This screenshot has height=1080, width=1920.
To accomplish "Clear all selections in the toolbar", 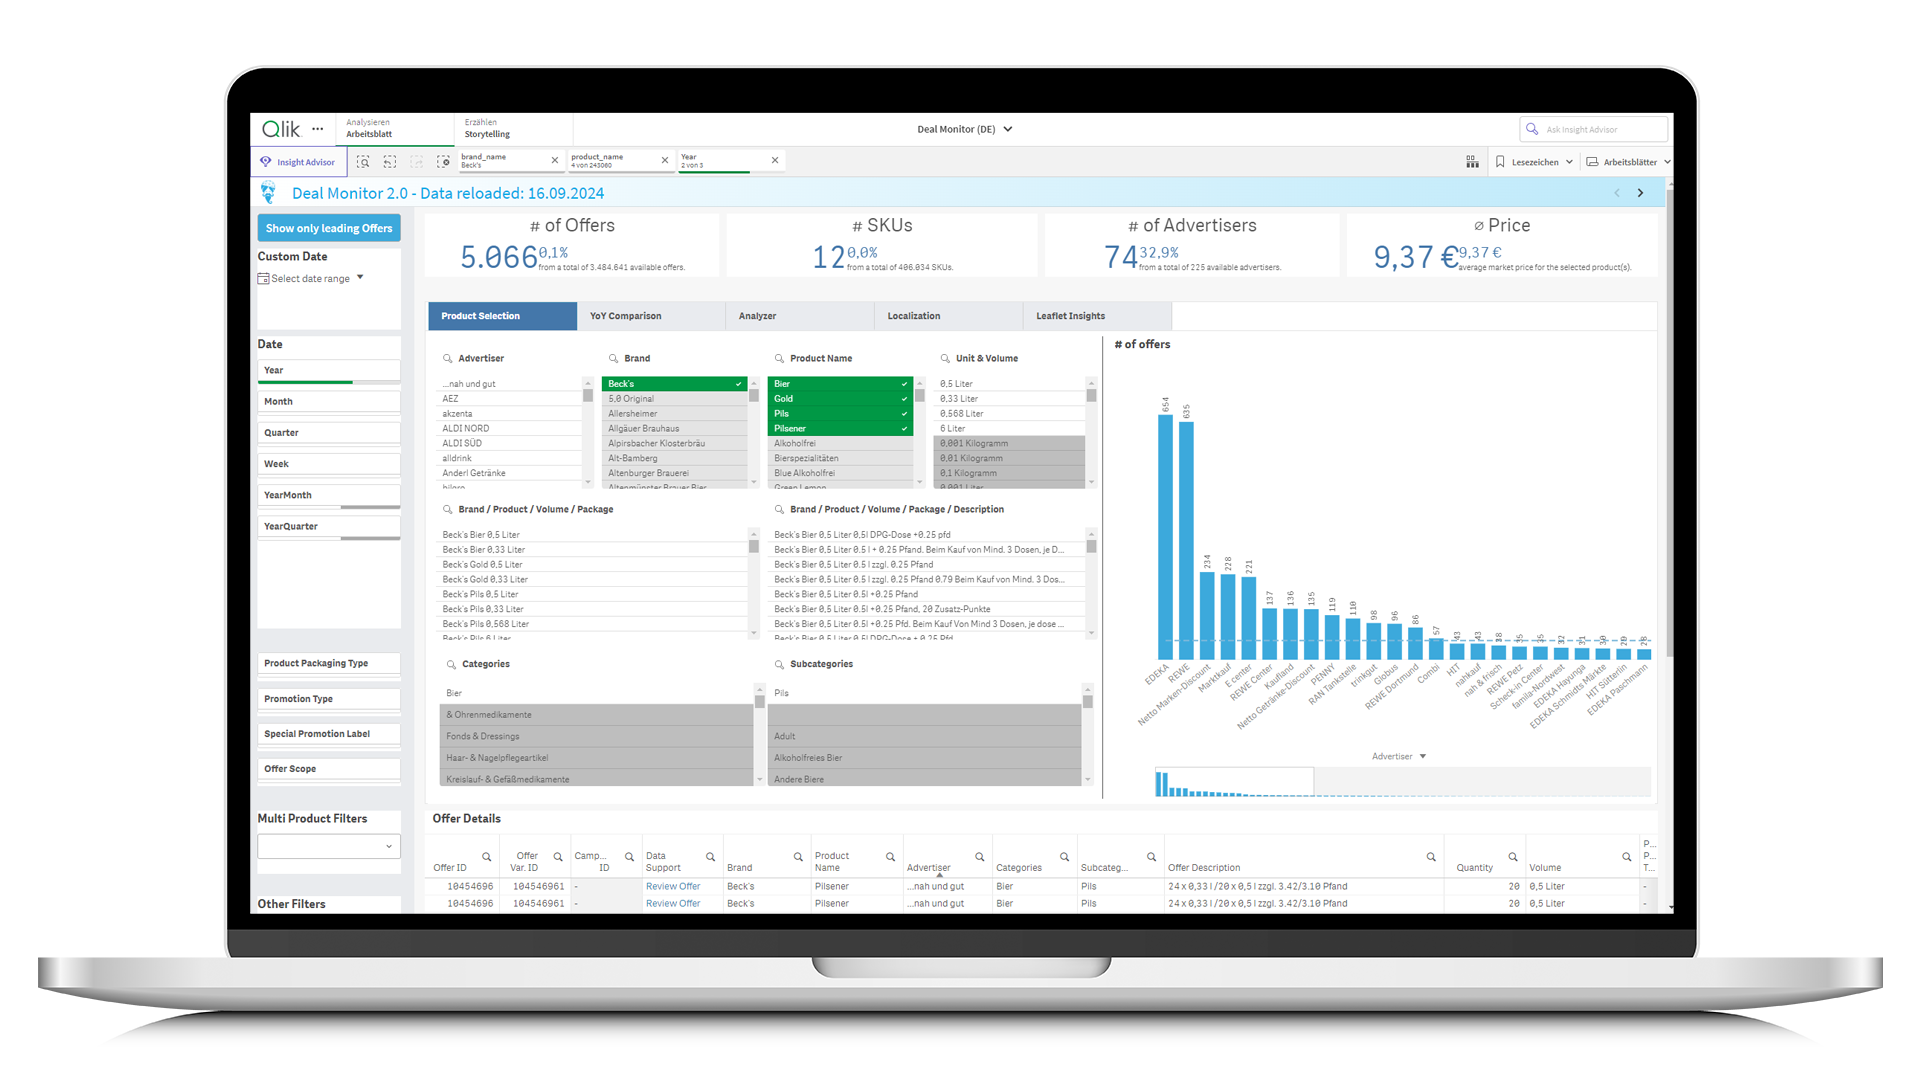I will [443, 161].
